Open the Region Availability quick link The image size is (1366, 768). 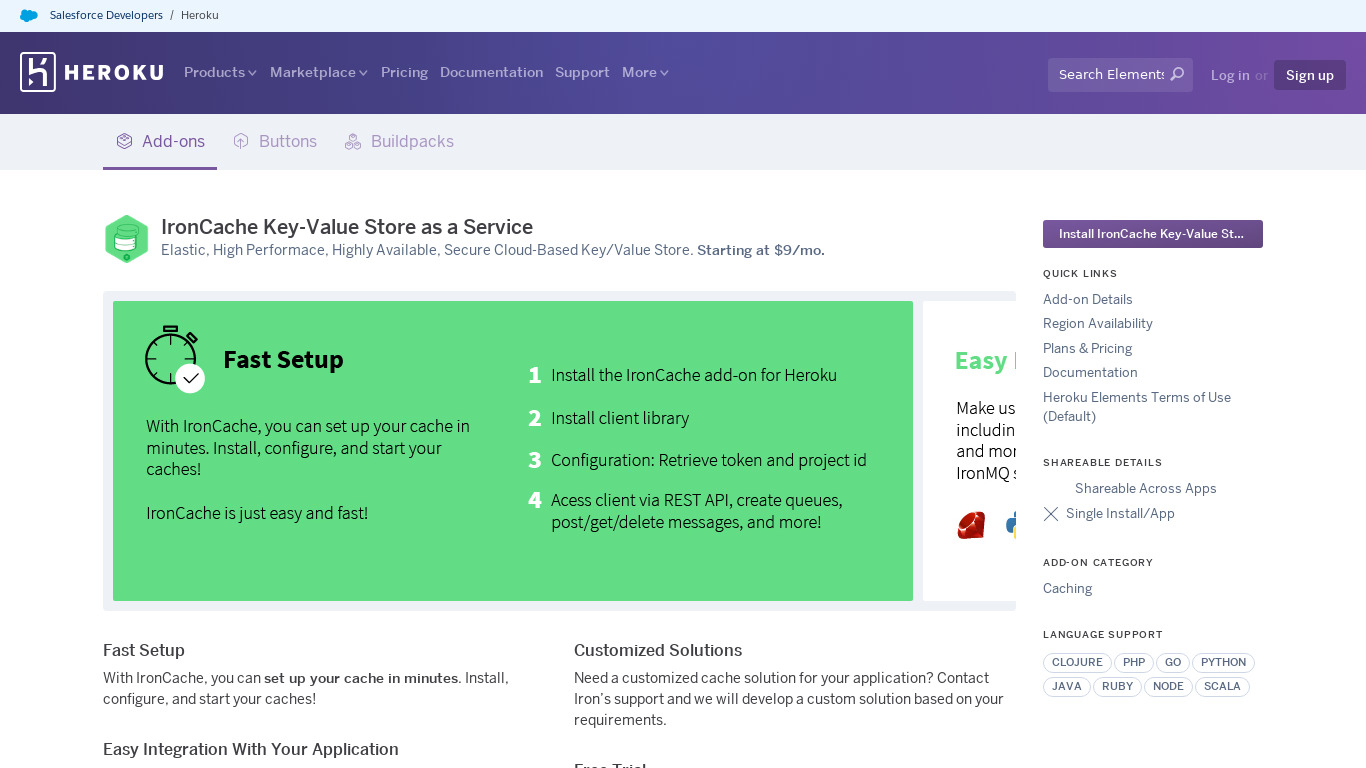(x=1098, y=323)
